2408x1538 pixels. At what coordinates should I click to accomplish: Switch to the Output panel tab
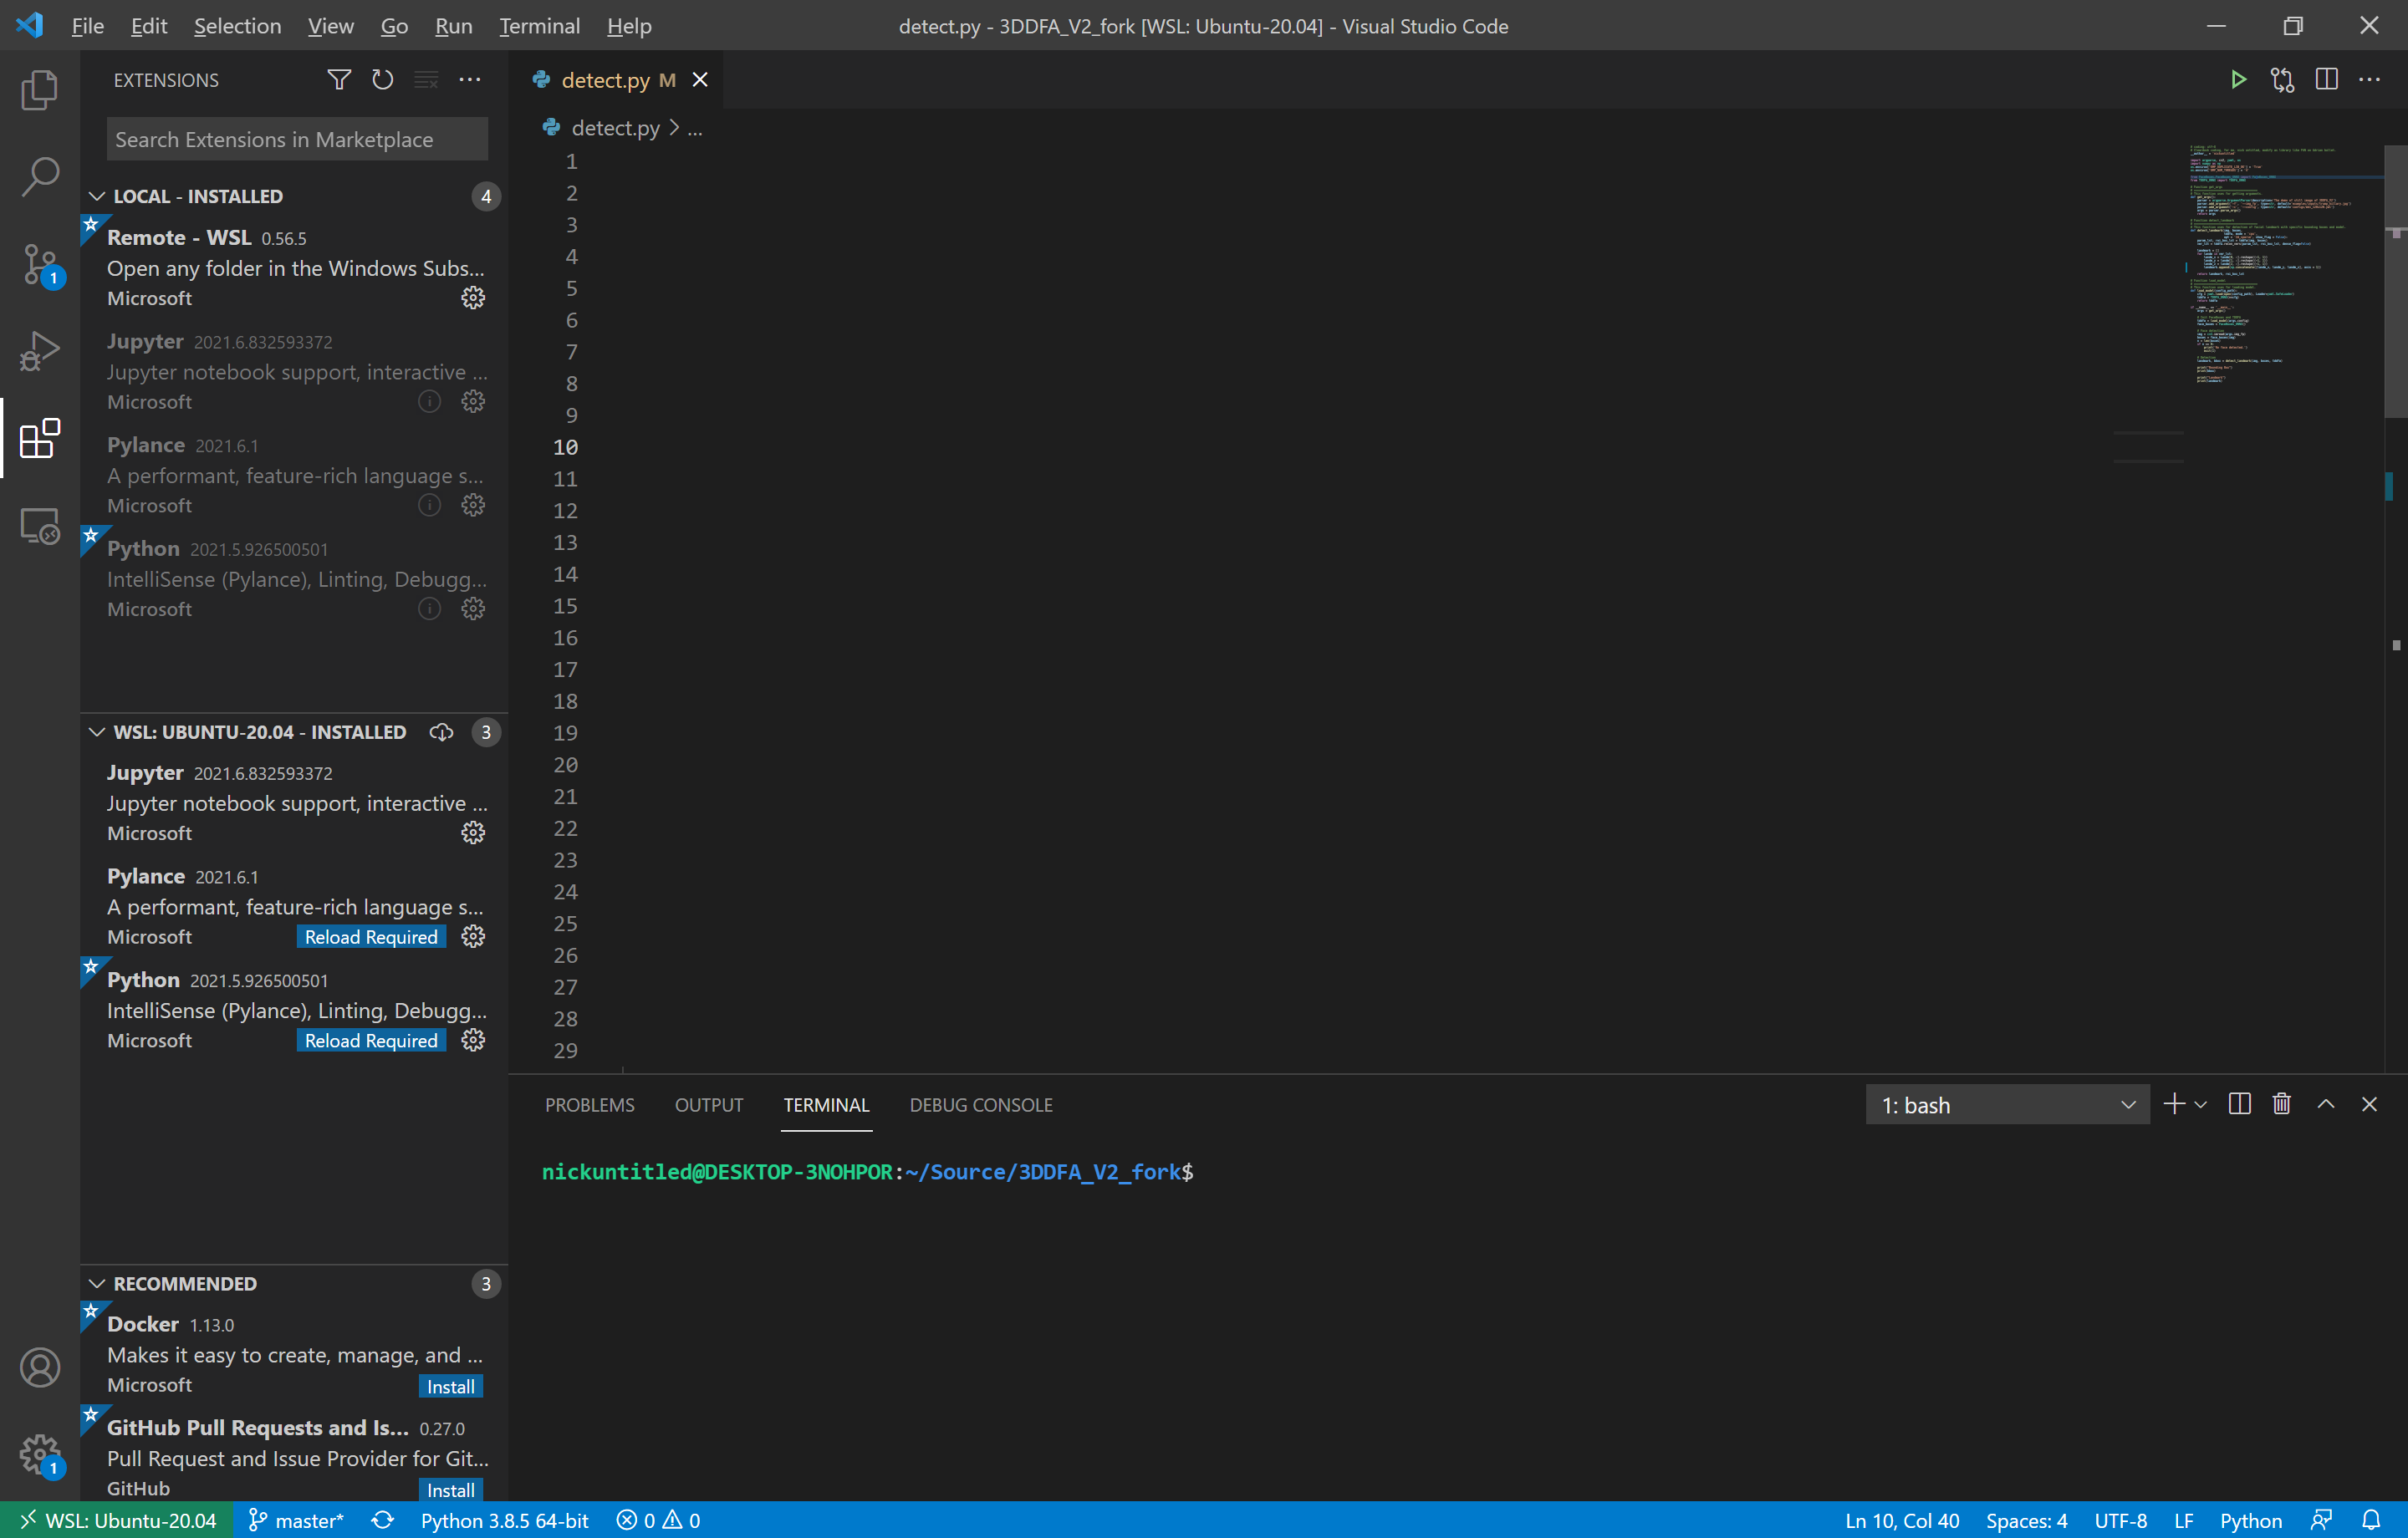(709, 1105)
